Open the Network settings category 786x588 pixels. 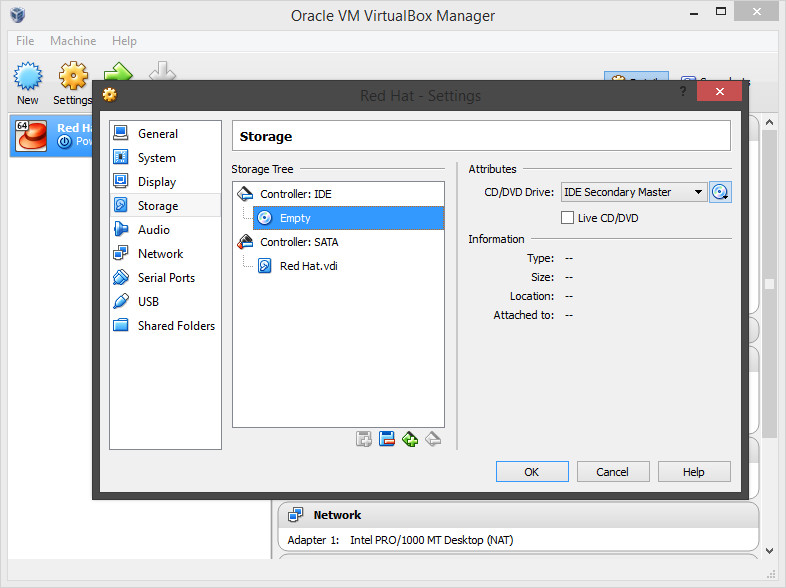coord(165,254)
